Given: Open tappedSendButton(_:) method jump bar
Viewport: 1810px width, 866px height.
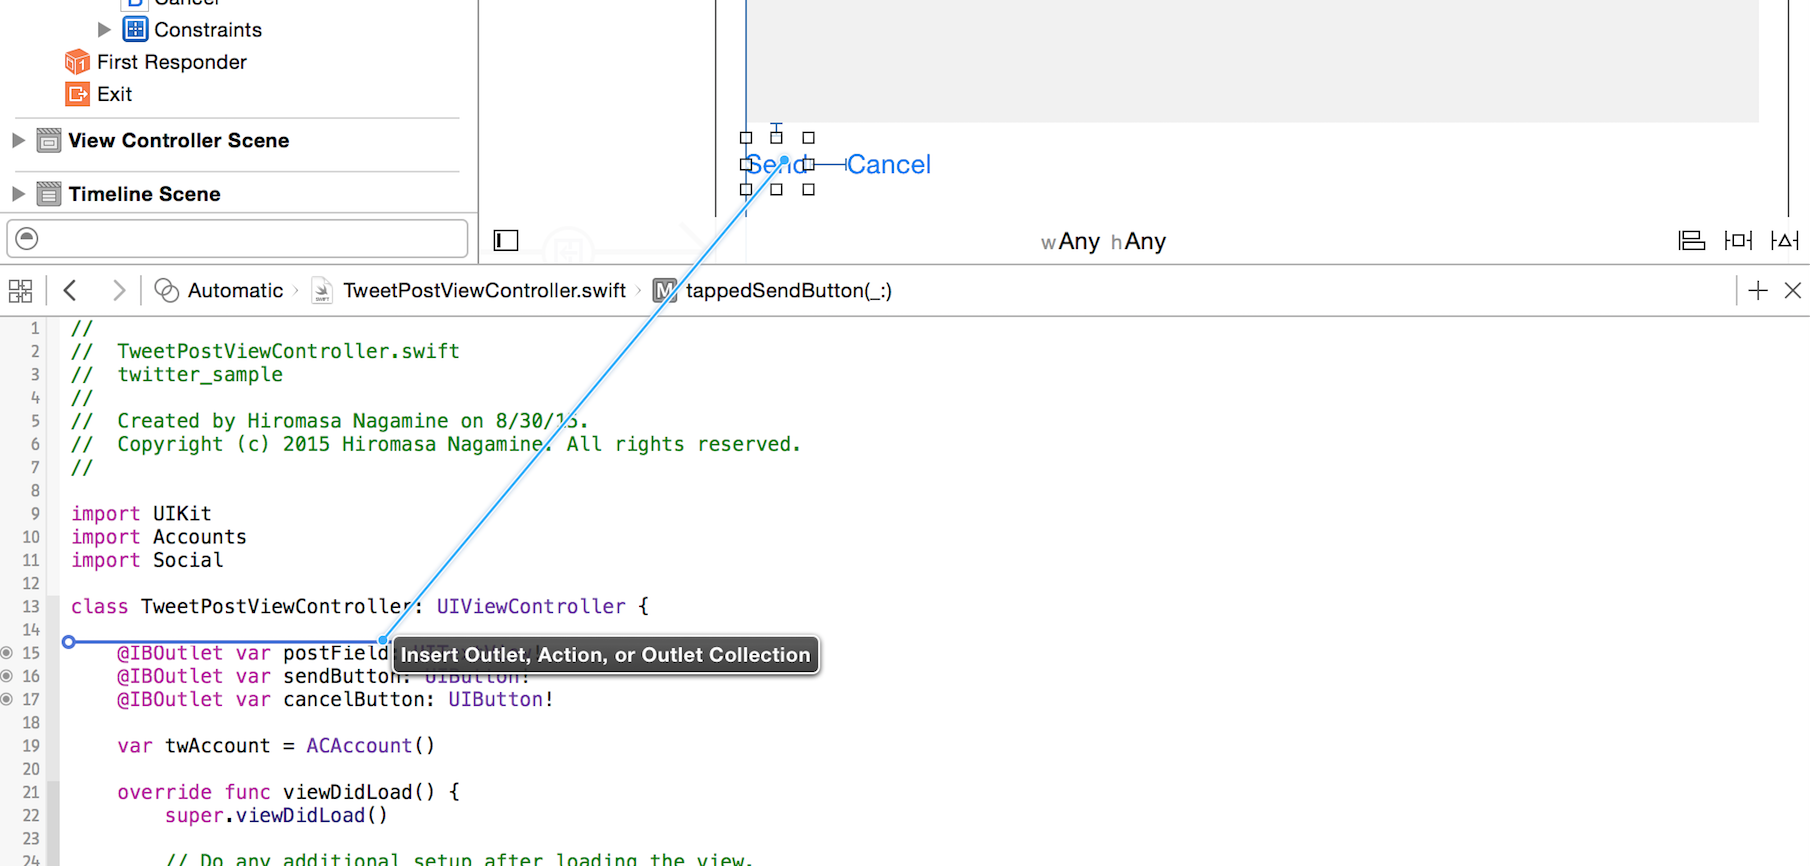Looking at the screenshot, I should click(788, 290).
